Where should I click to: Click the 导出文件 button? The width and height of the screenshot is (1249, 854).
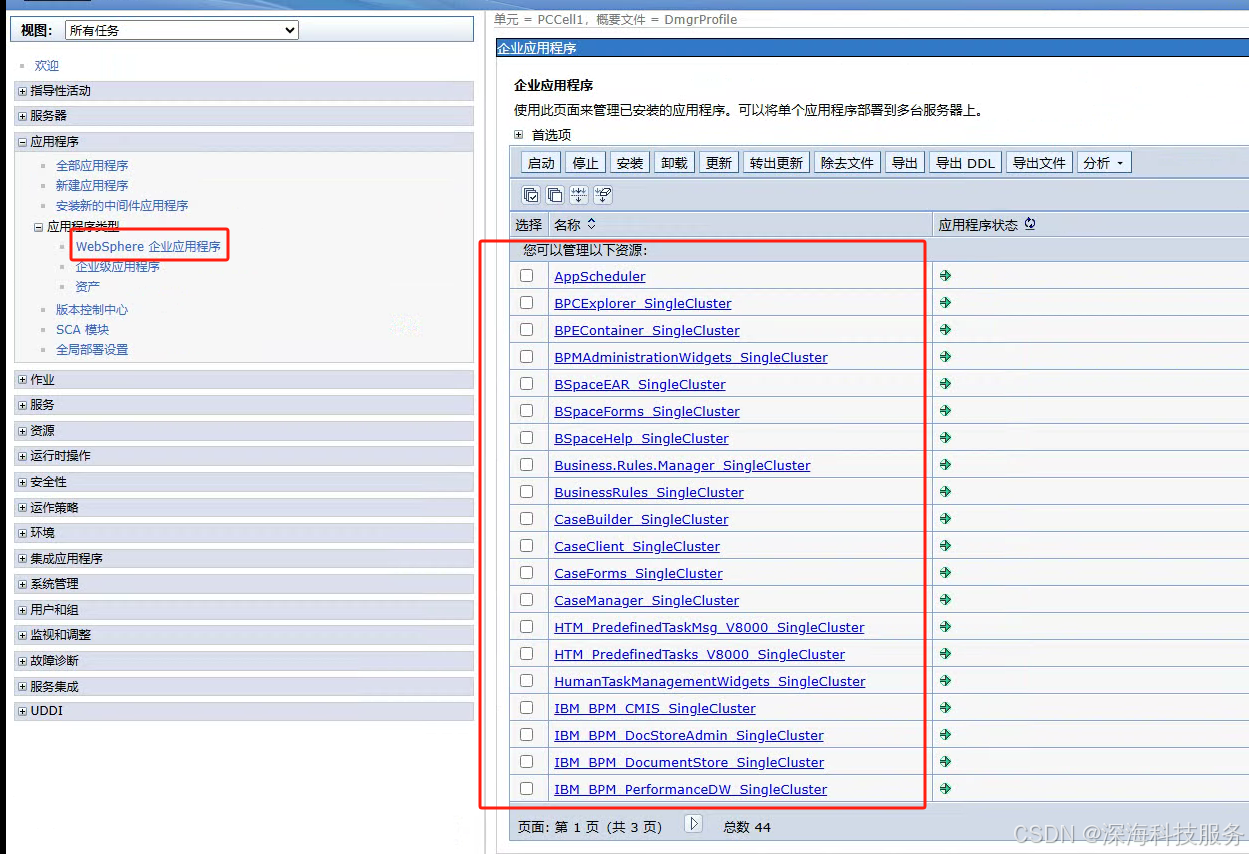(1039, 163)
